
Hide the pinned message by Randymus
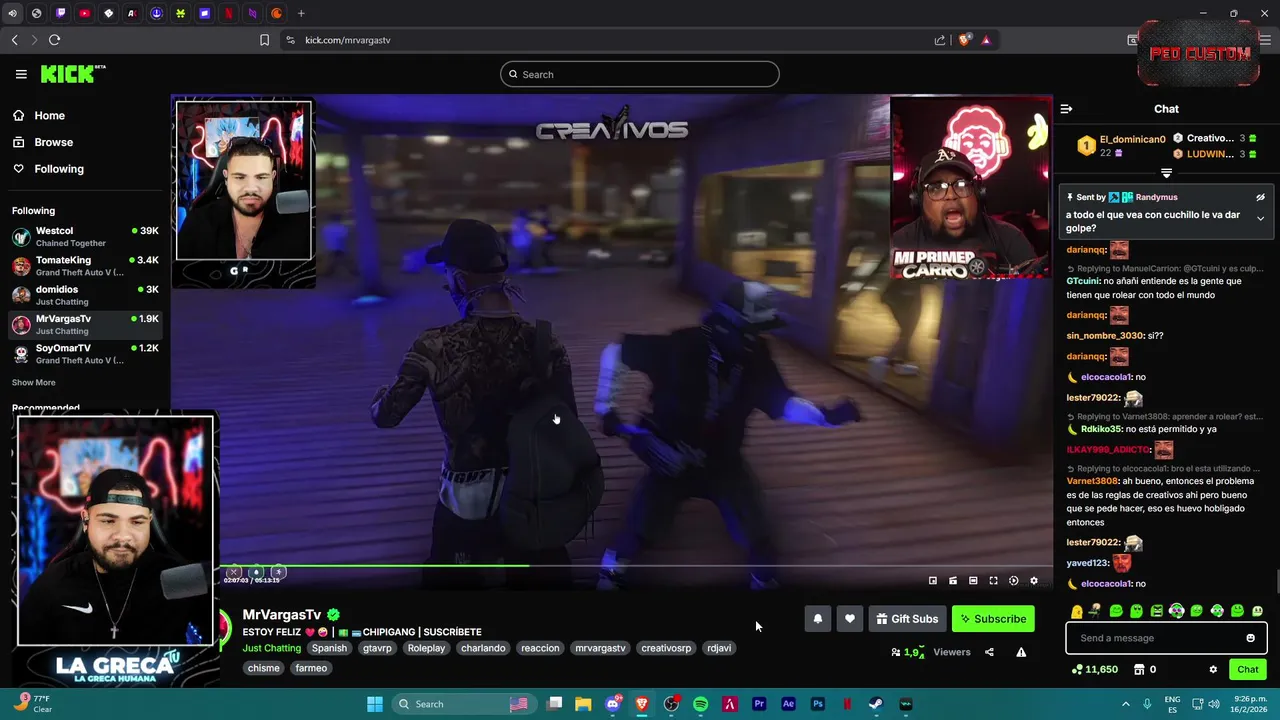[x=1260, y=198]
